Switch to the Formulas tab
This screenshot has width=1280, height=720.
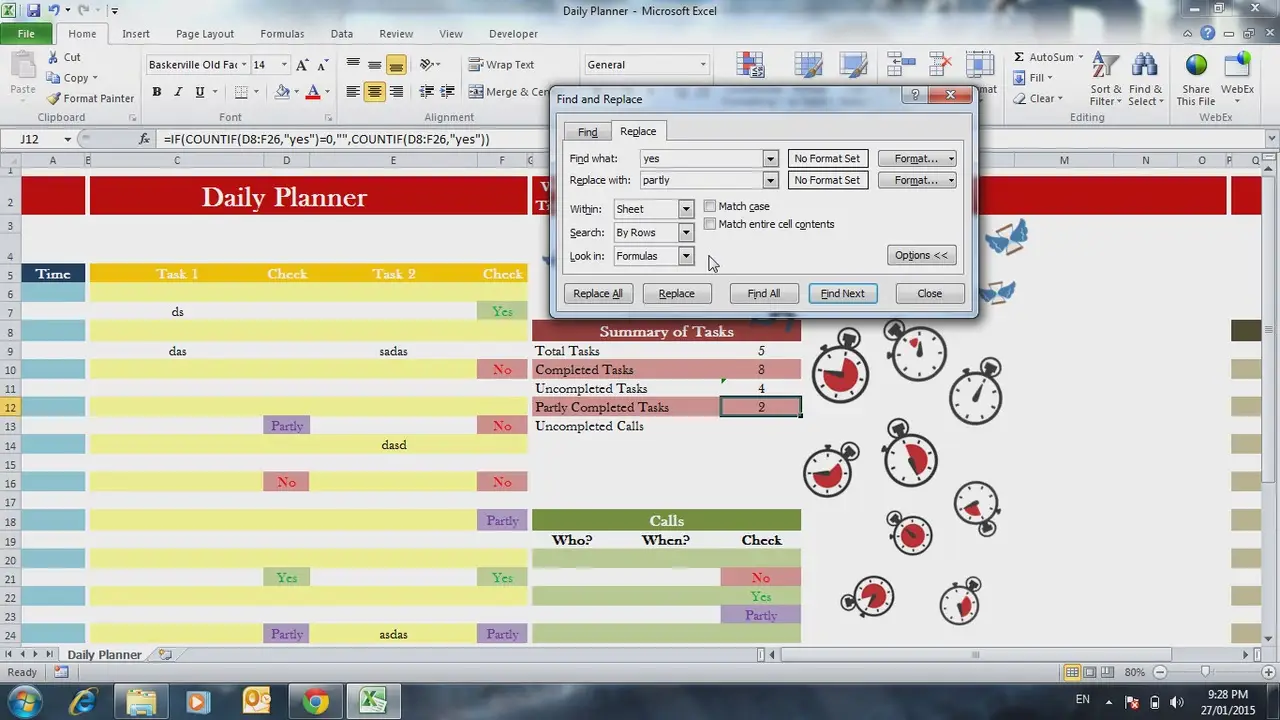tap(282, 34)
